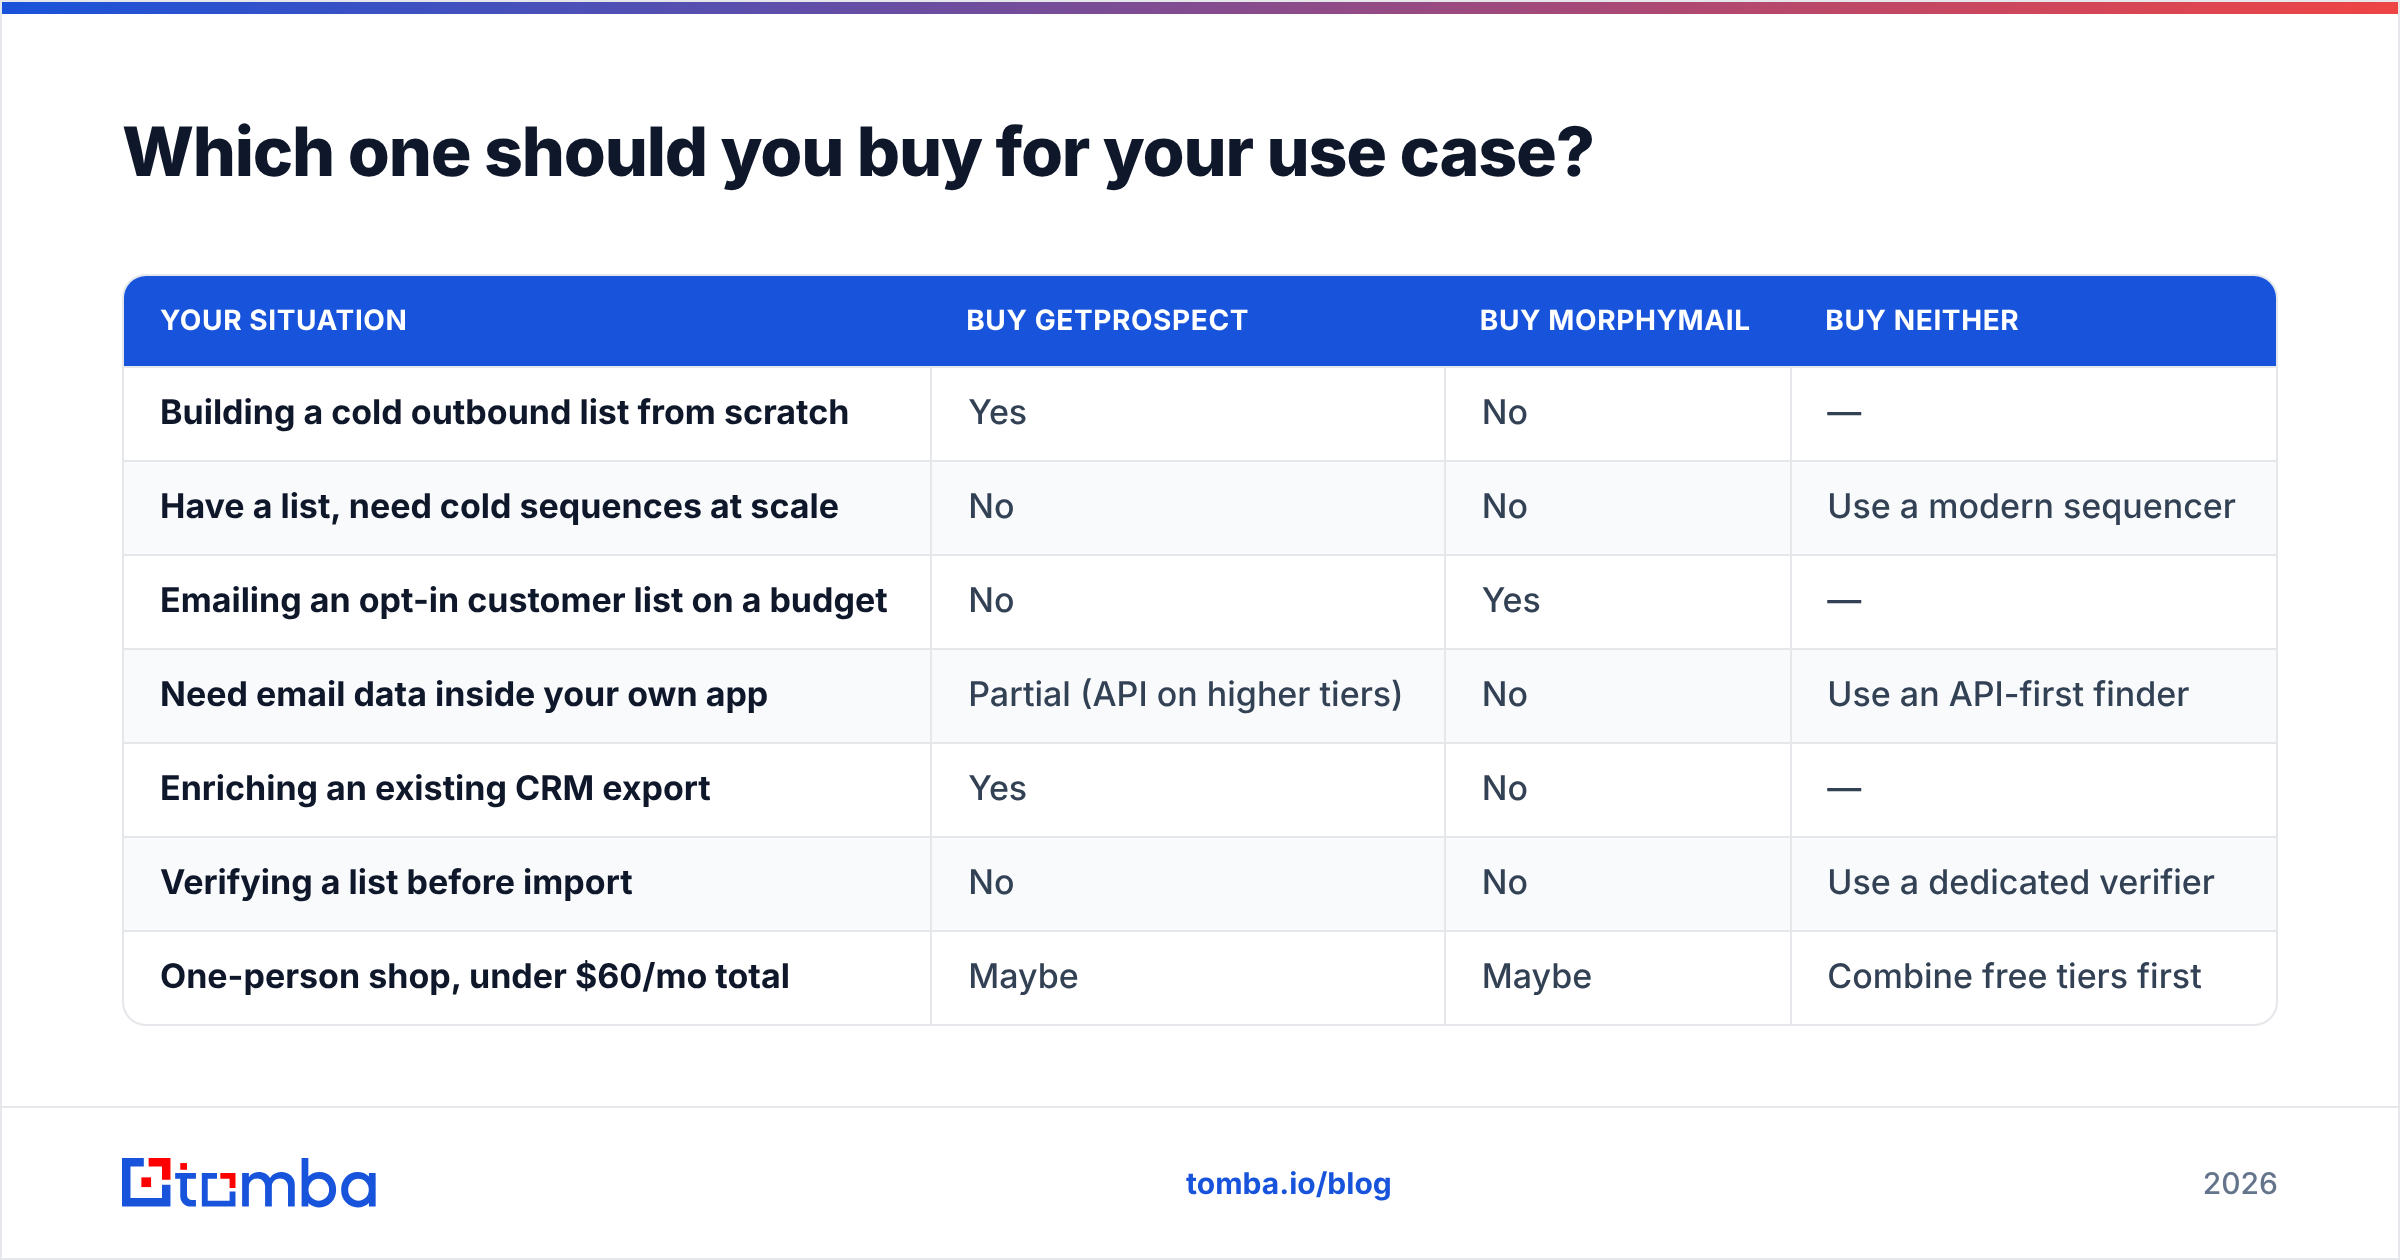Click GetProspect "No" in opt-in customer list row
Screen dimensions: 2400x1260
point(991,600)
